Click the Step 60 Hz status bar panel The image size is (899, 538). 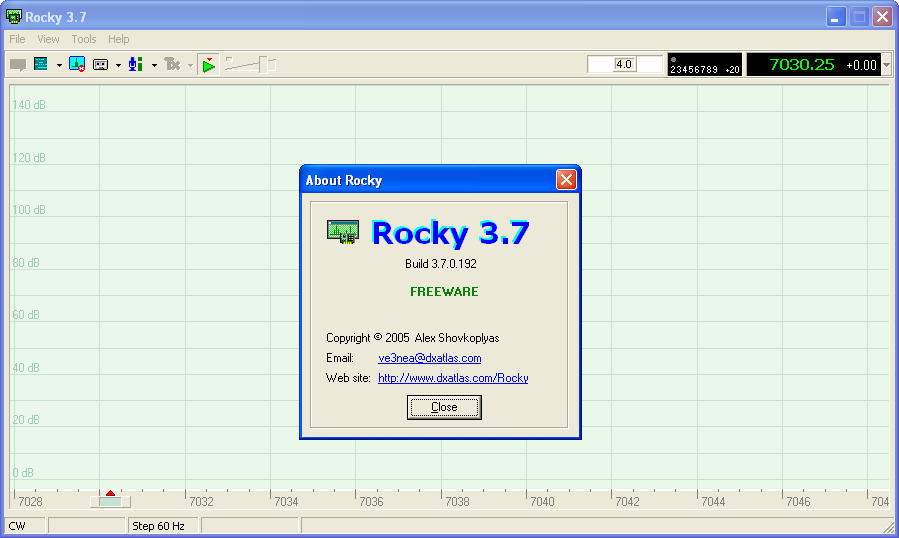click(x=163, y=526)
